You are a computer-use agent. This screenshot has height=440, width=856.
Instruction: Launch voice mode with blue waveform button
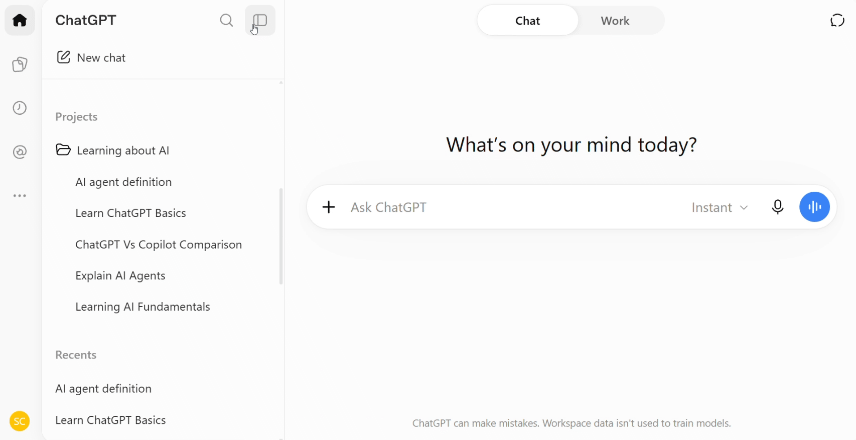click(x=815, y=207)
